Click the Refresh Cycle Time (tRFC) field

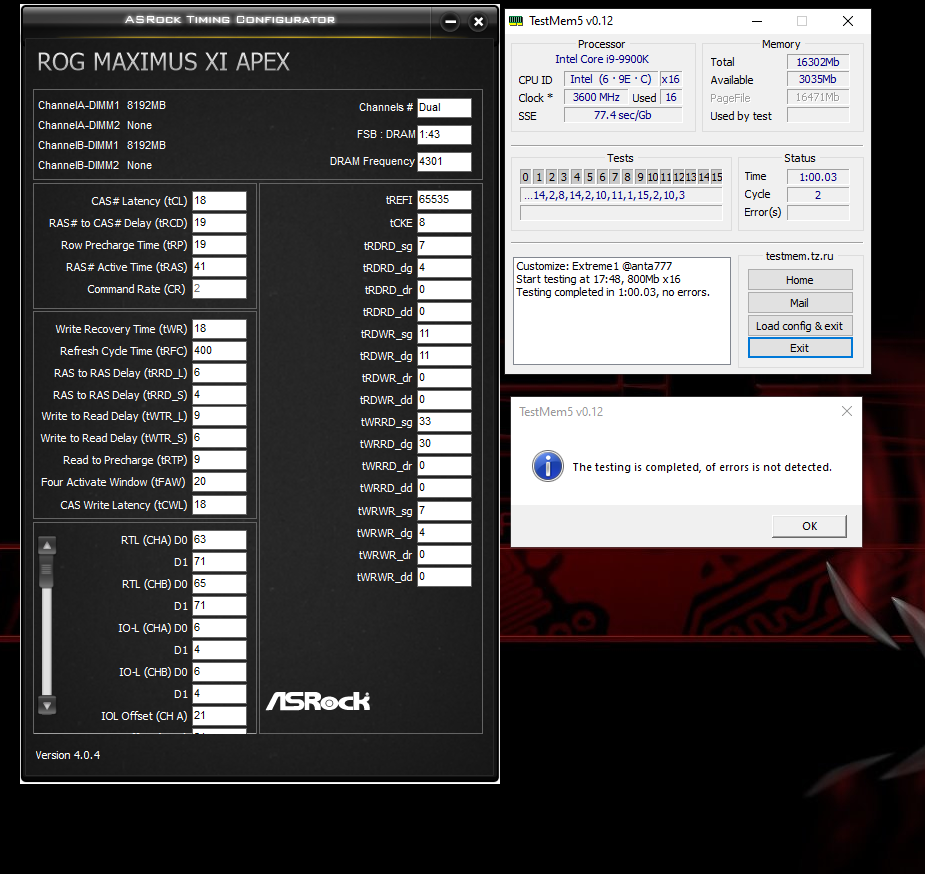[x=219, y=350]
